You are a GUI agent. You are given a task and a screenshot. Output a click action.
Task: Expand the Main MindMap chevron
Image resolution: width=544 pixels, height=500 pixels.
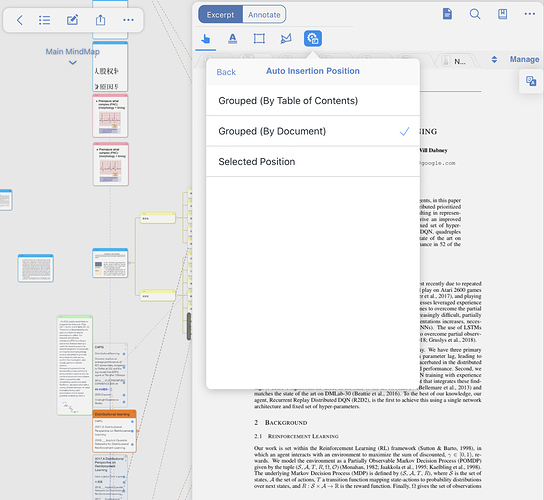click(x=73, y=63)
